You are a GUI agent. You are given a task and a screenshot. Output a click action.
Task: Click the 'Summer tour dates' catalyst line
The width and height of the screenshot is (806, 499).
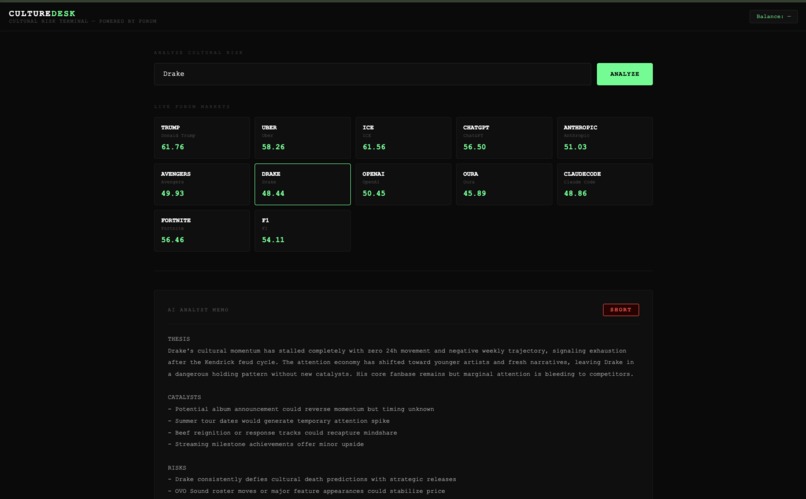point(279,421)
